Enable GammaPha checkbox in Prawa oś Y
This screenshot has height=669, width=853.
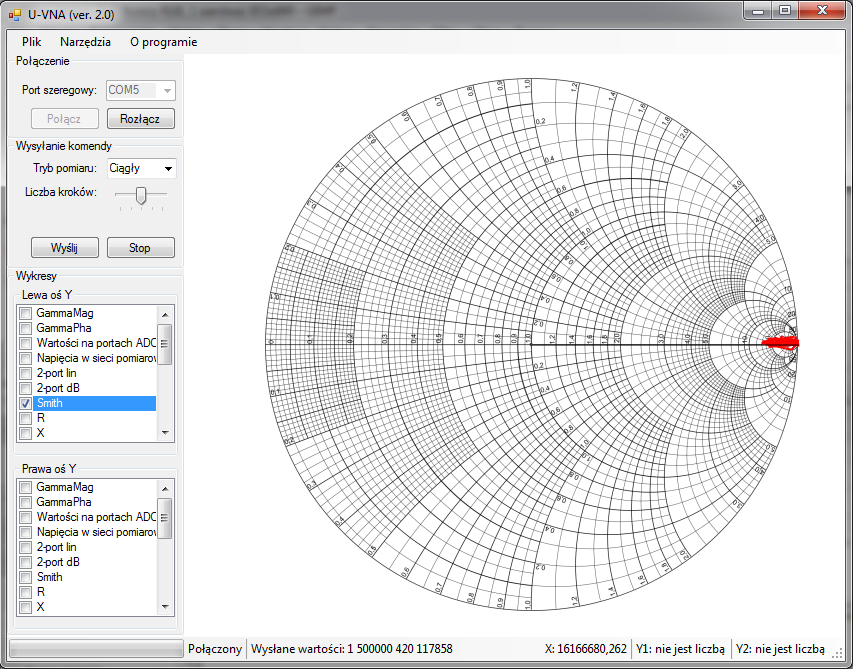pyautogui.click(x=26, y=502)
